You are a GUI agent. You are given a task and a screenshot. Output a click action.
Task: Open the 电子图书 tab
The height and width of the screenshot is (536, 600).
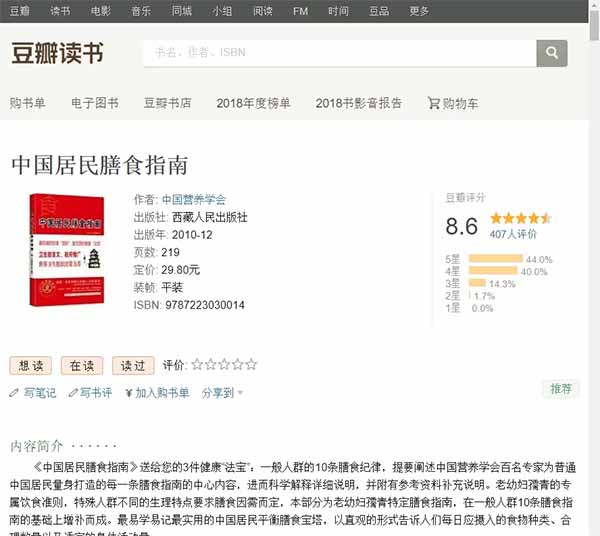pyautogui.click(x=95, y=103)
